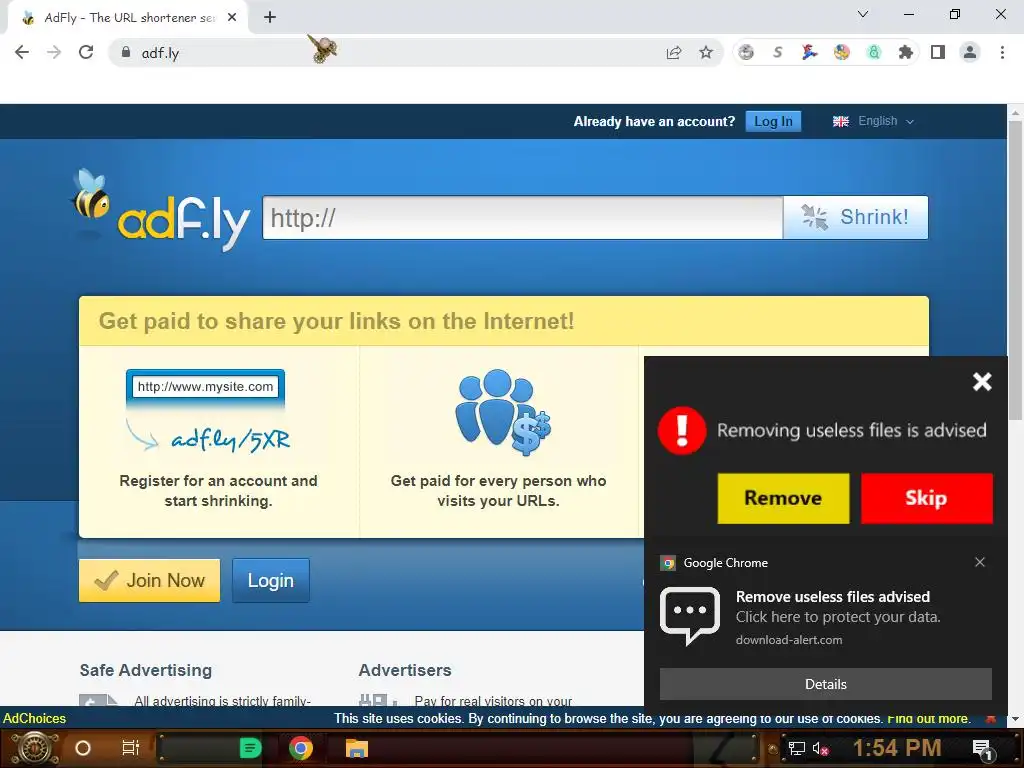Click the AdChoices link

(x=35, y=718)
